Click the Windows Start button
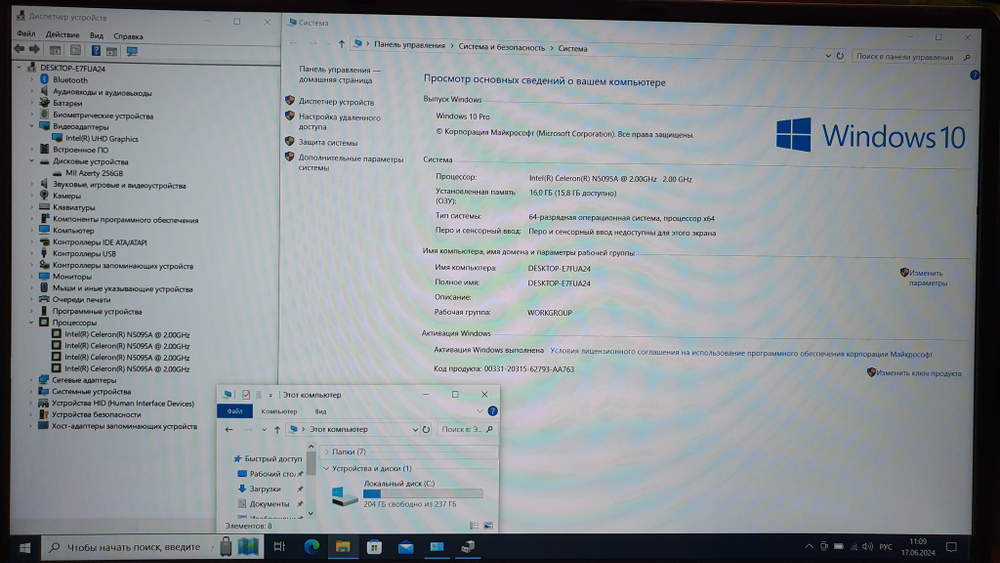This screenshot has height=563, width=1000. (x=25, y=547)
